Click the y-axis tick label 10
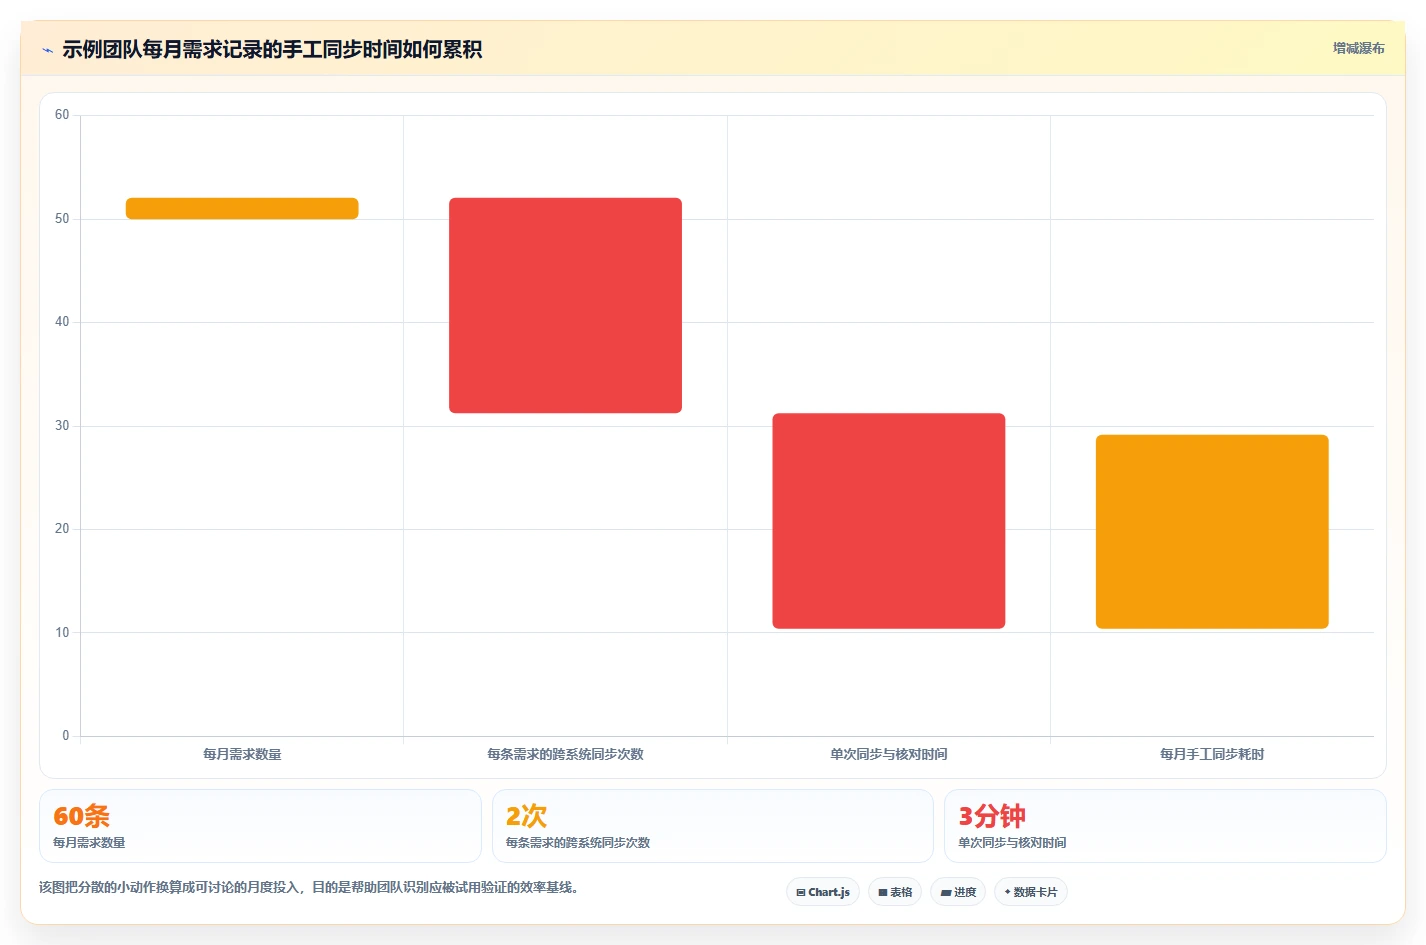Viewport: 1426px width, 945px height. (62, 633)
